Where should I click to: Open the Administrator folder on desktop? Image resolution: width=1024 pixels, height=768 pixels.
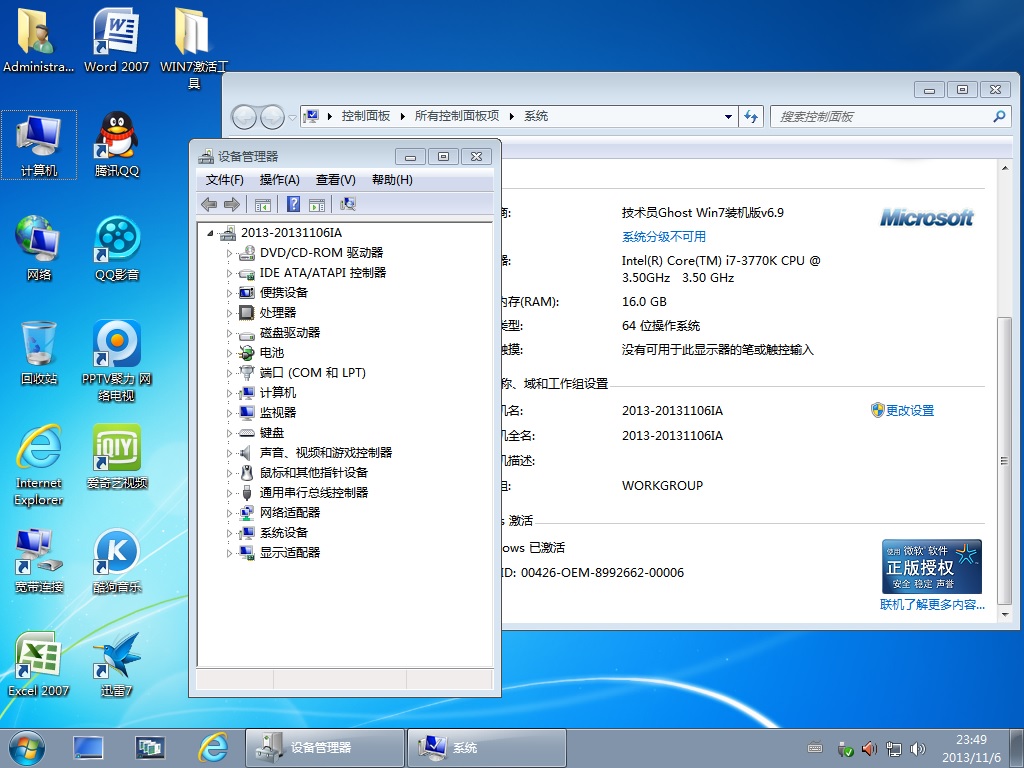click(x=38, y=40)
